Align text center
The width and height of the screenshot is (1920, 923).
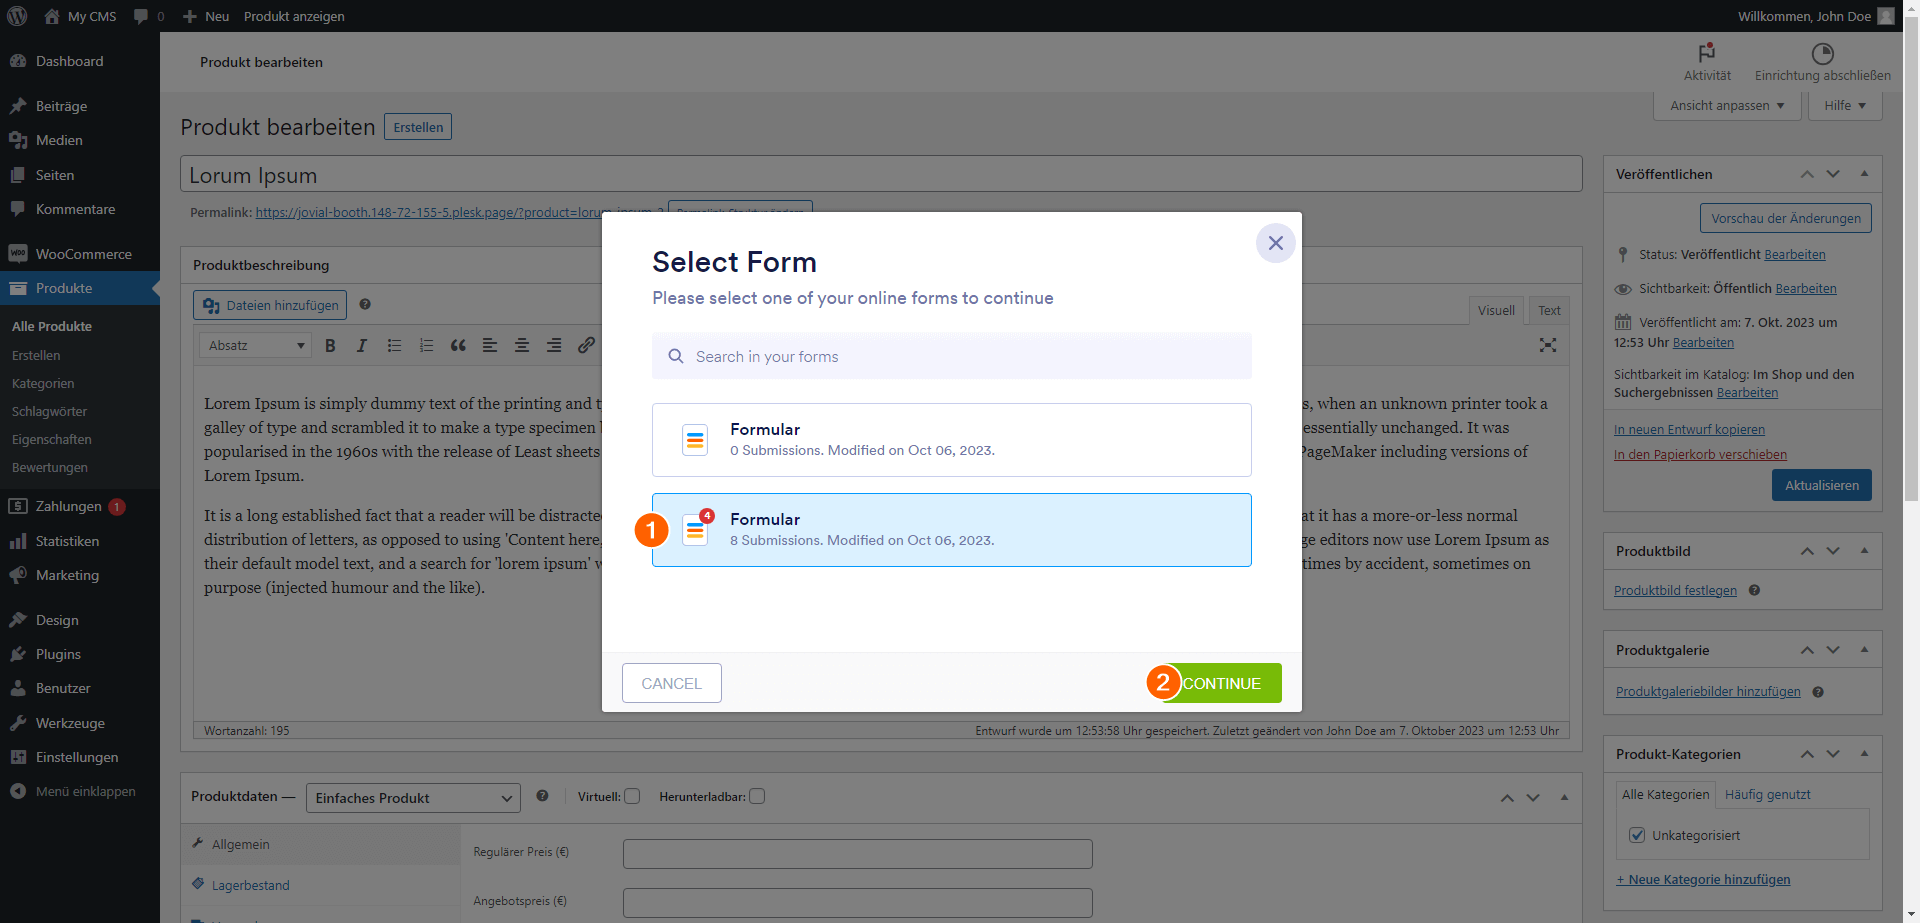click(522, 345)
